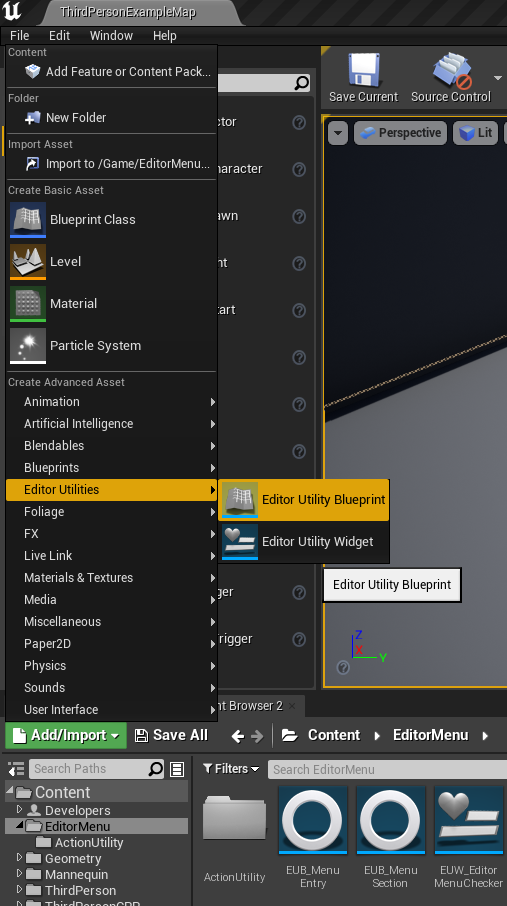Open the EUB_MenuEntry asset thumbnail
Screen dimensions: 507x906
[313, 819]
